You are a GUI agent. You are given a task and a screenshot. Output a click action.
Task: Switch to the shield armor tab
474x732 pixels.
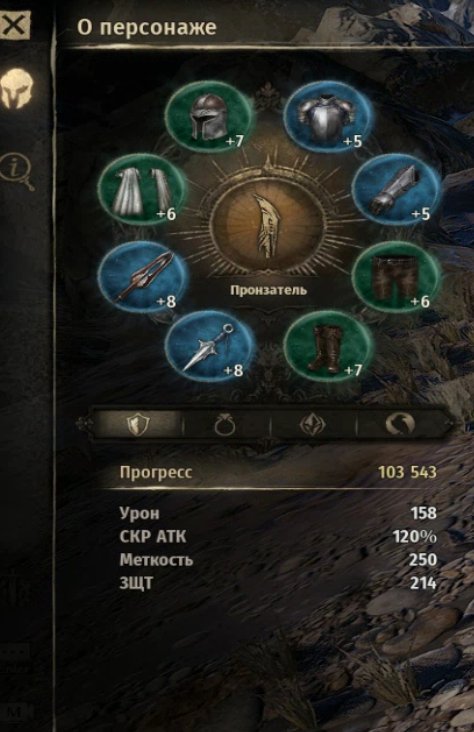(x=138, y=425)
